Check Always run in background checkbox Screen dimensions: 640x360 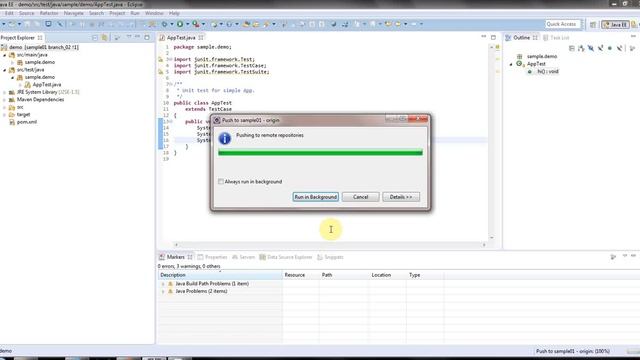point(221,182)
